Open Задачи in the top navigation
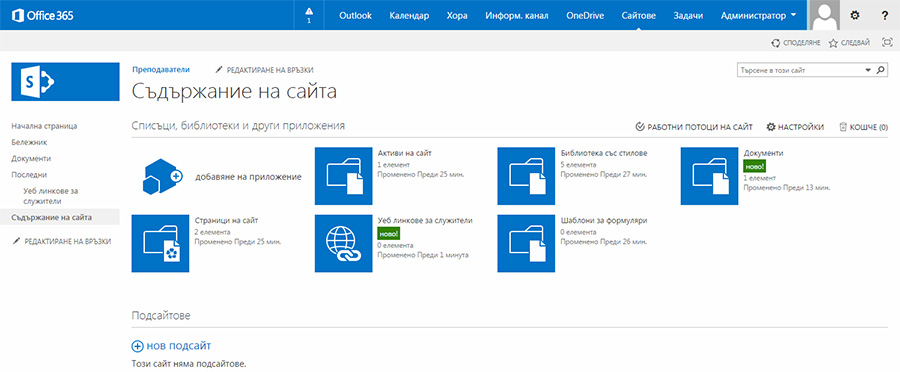 point(688,16)
